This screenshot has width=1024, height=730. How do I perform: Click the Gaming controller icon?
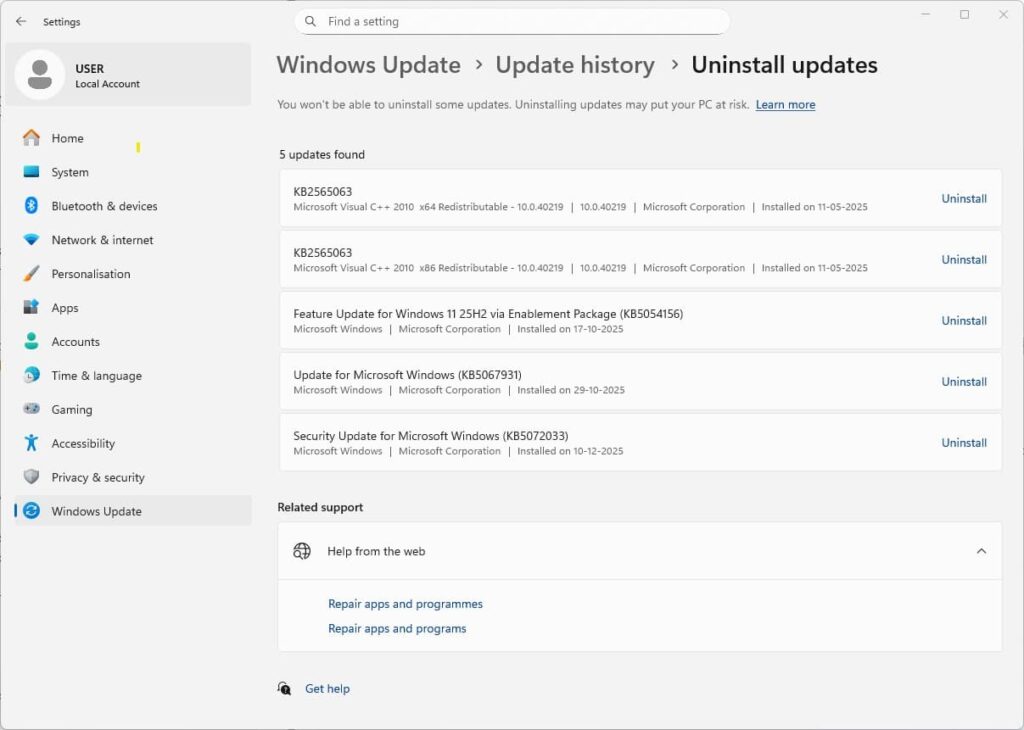(31, 409)
